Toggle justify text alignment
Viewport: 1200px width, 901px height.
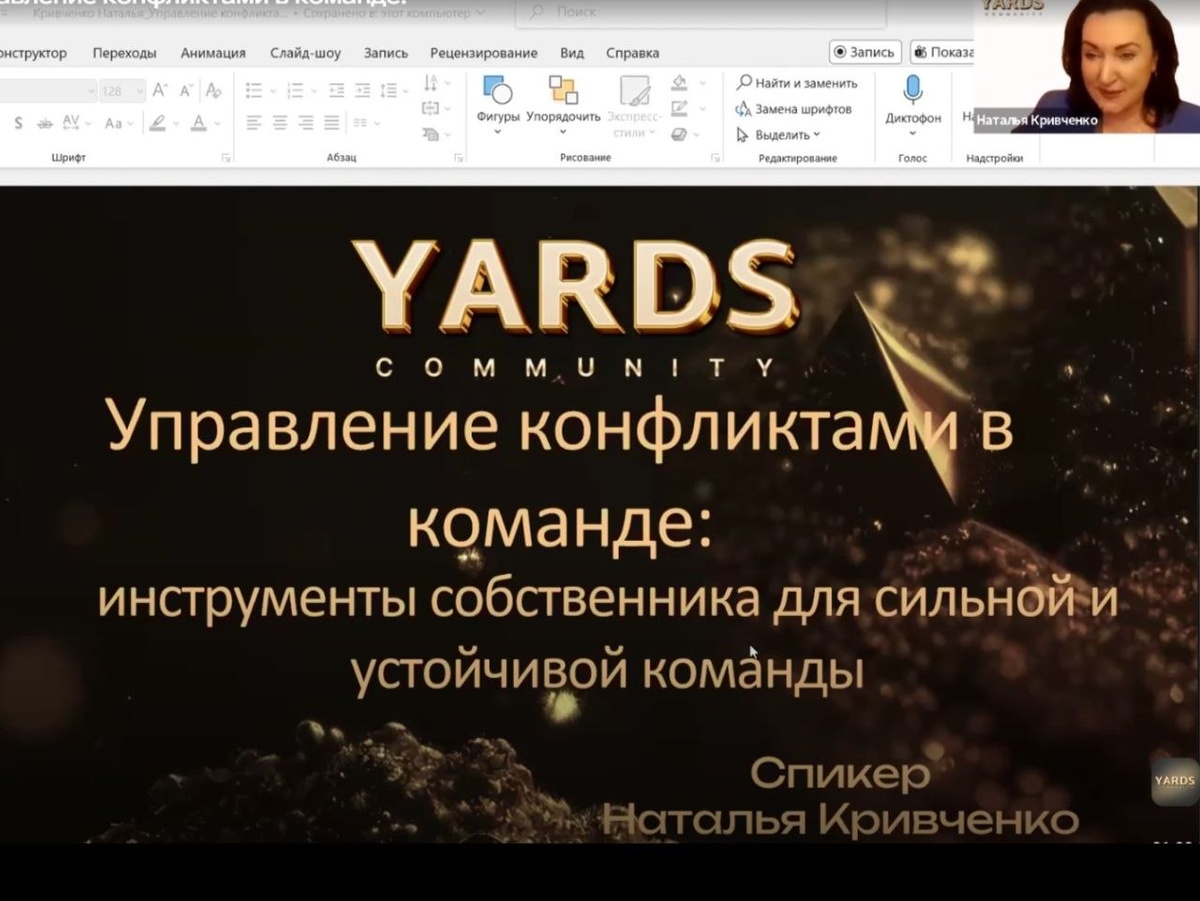click(332, 122)
